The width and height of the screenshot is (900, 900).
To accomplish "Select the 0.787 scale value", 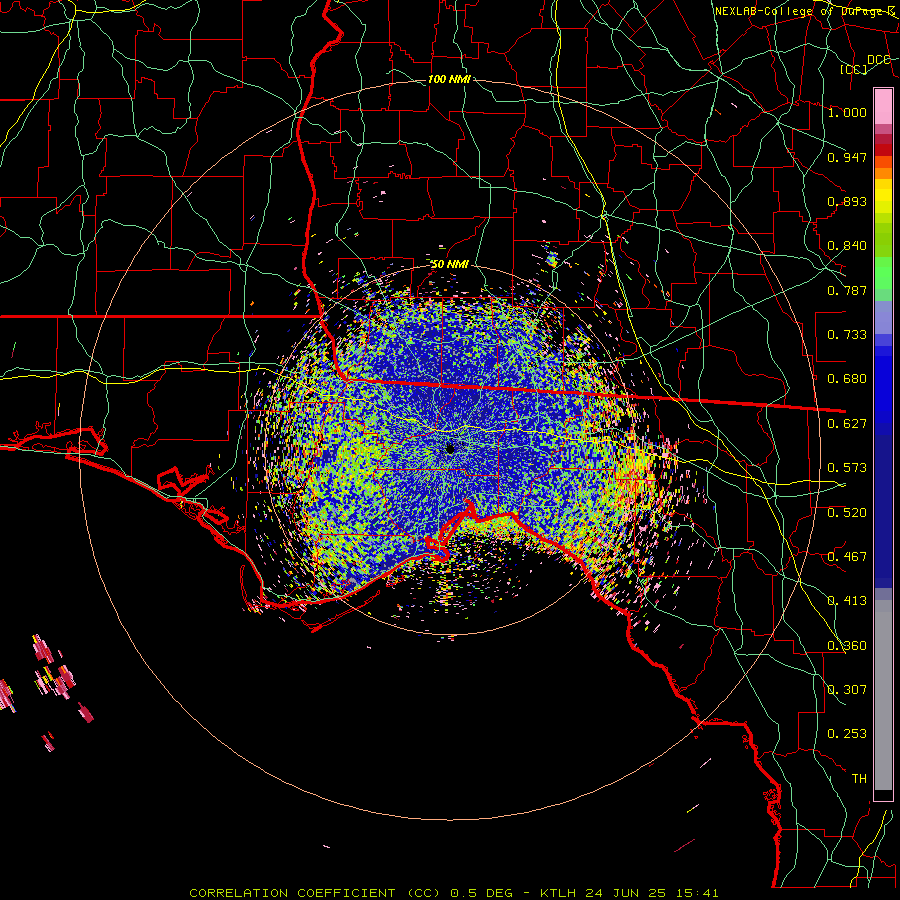I will (x=847, y=290).
